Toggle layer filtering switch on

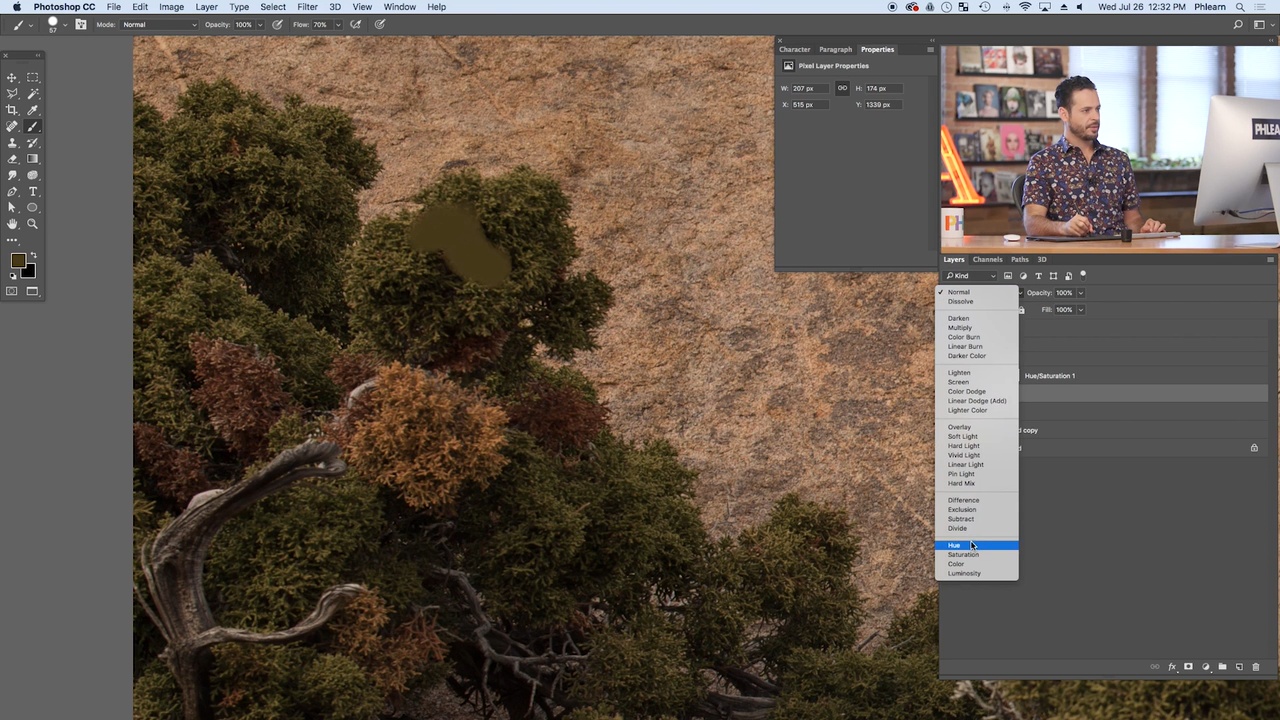coord(1083,274)
